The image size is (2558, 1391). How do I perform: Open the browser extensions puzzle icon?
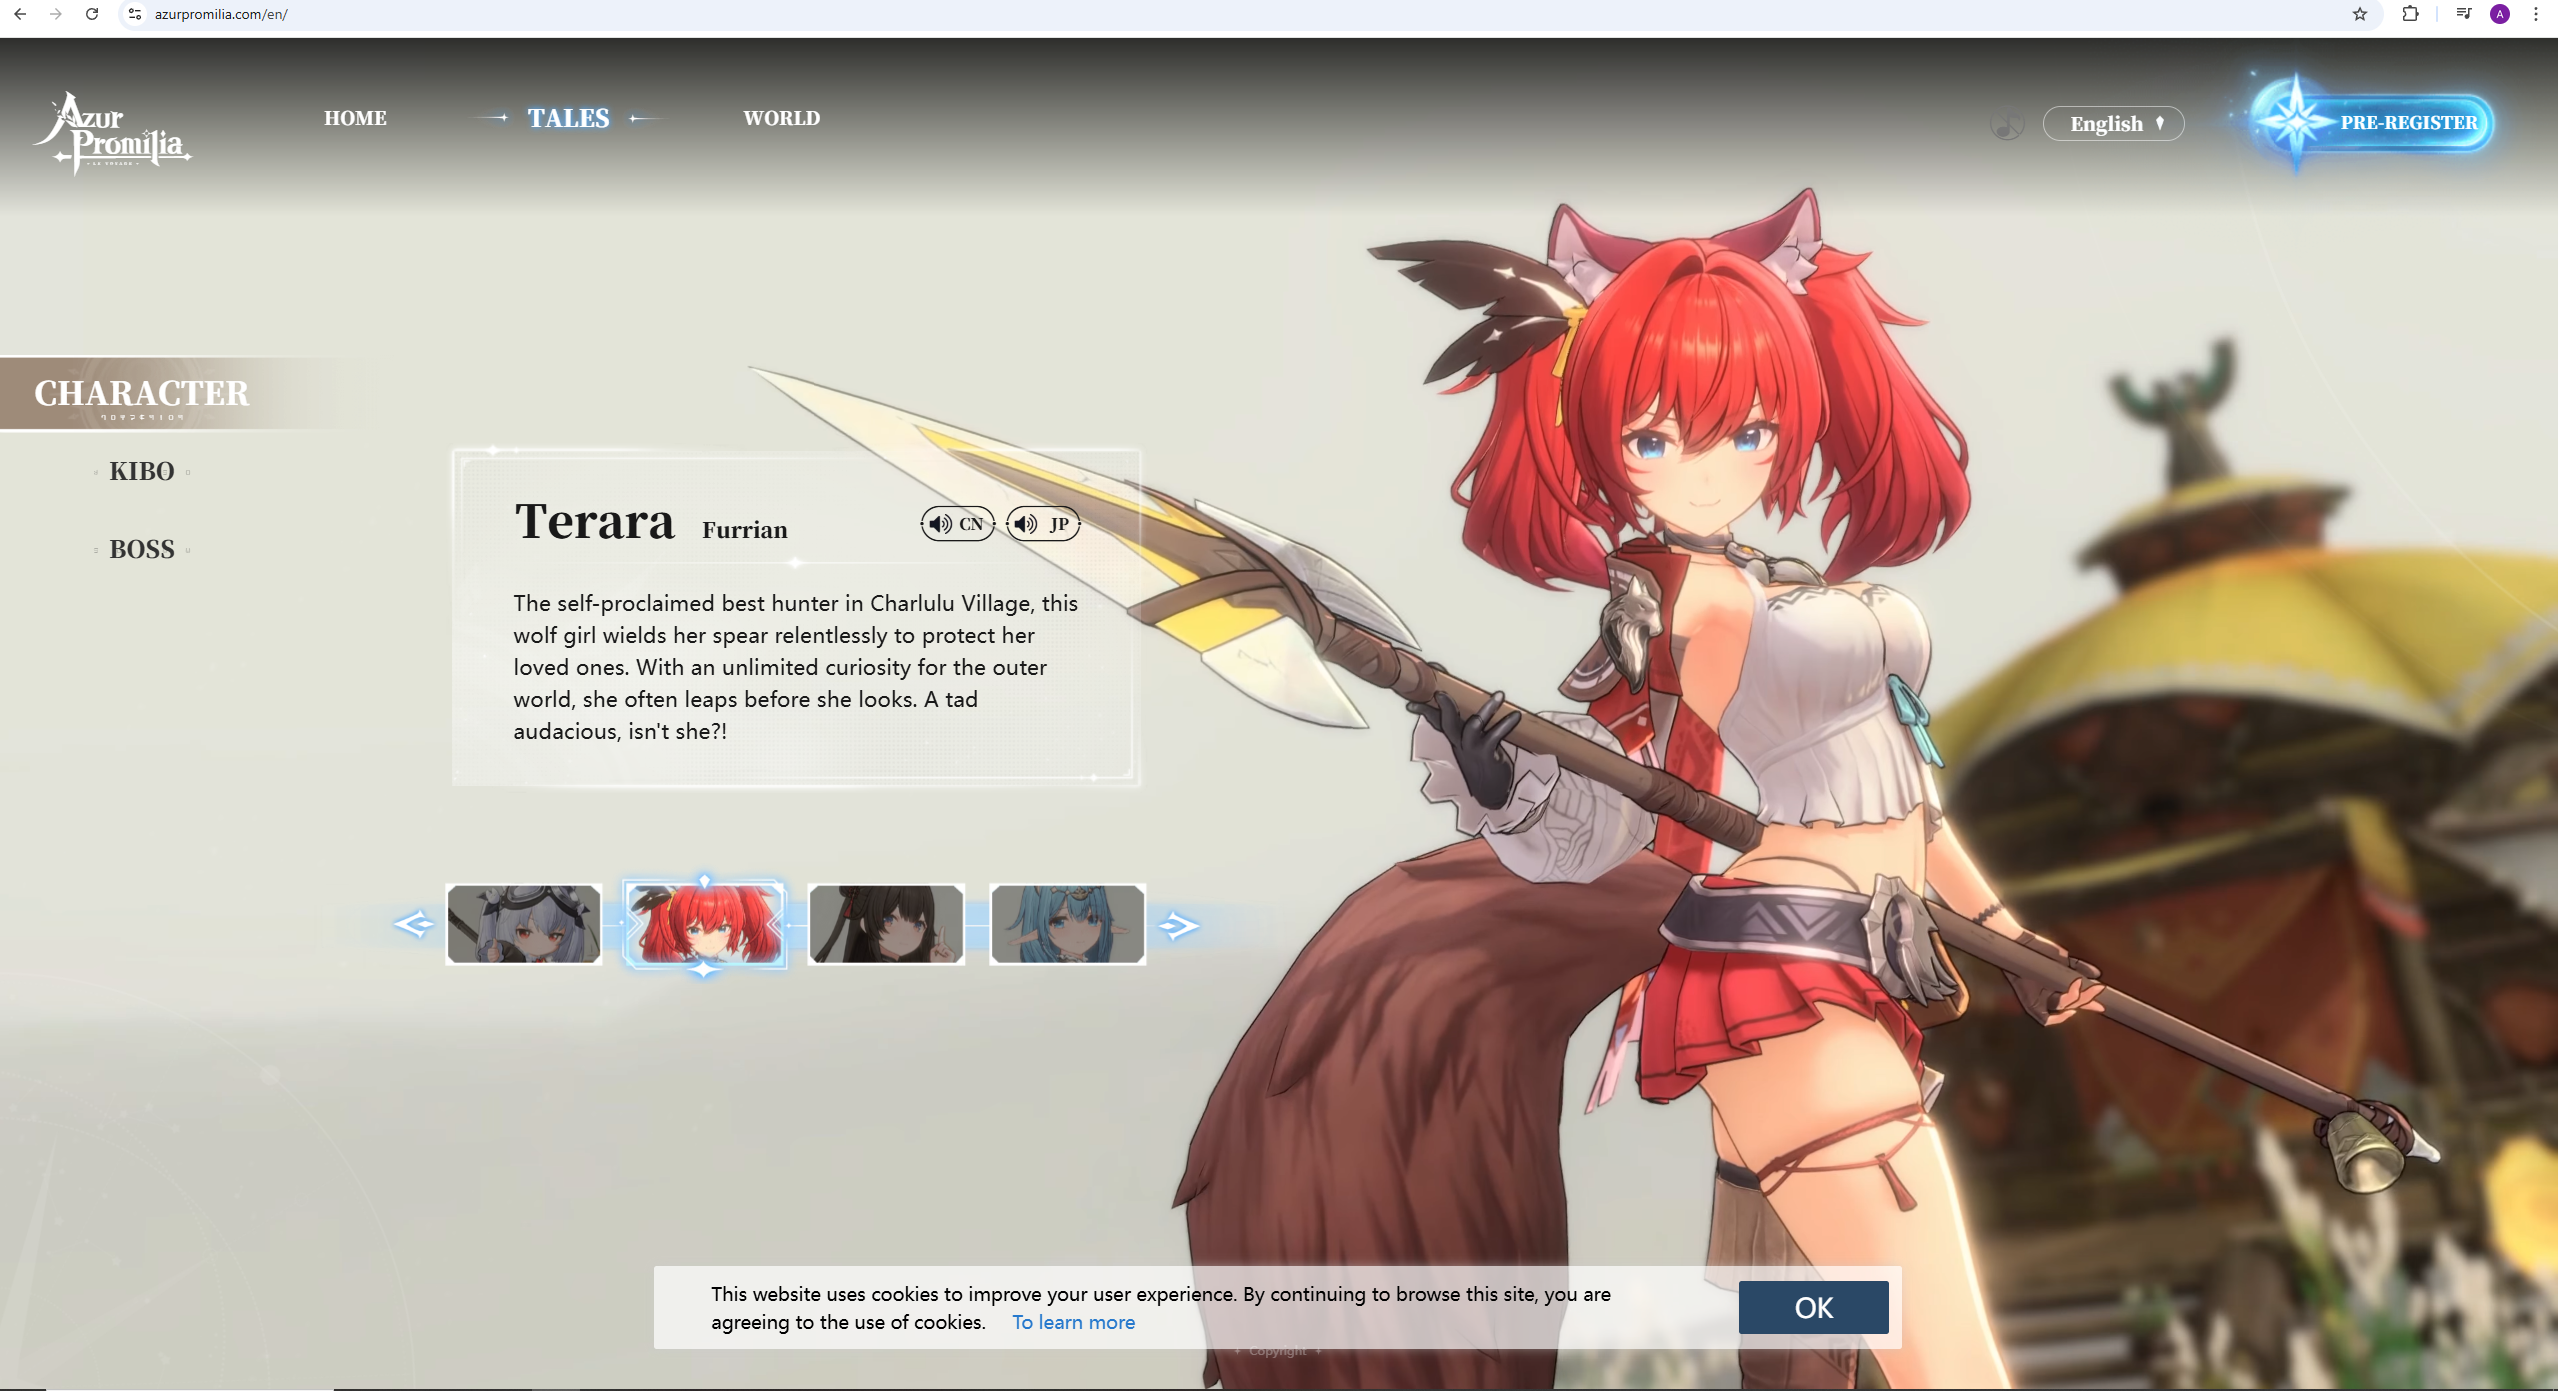pyautogui.click(x=2410, y=14)
